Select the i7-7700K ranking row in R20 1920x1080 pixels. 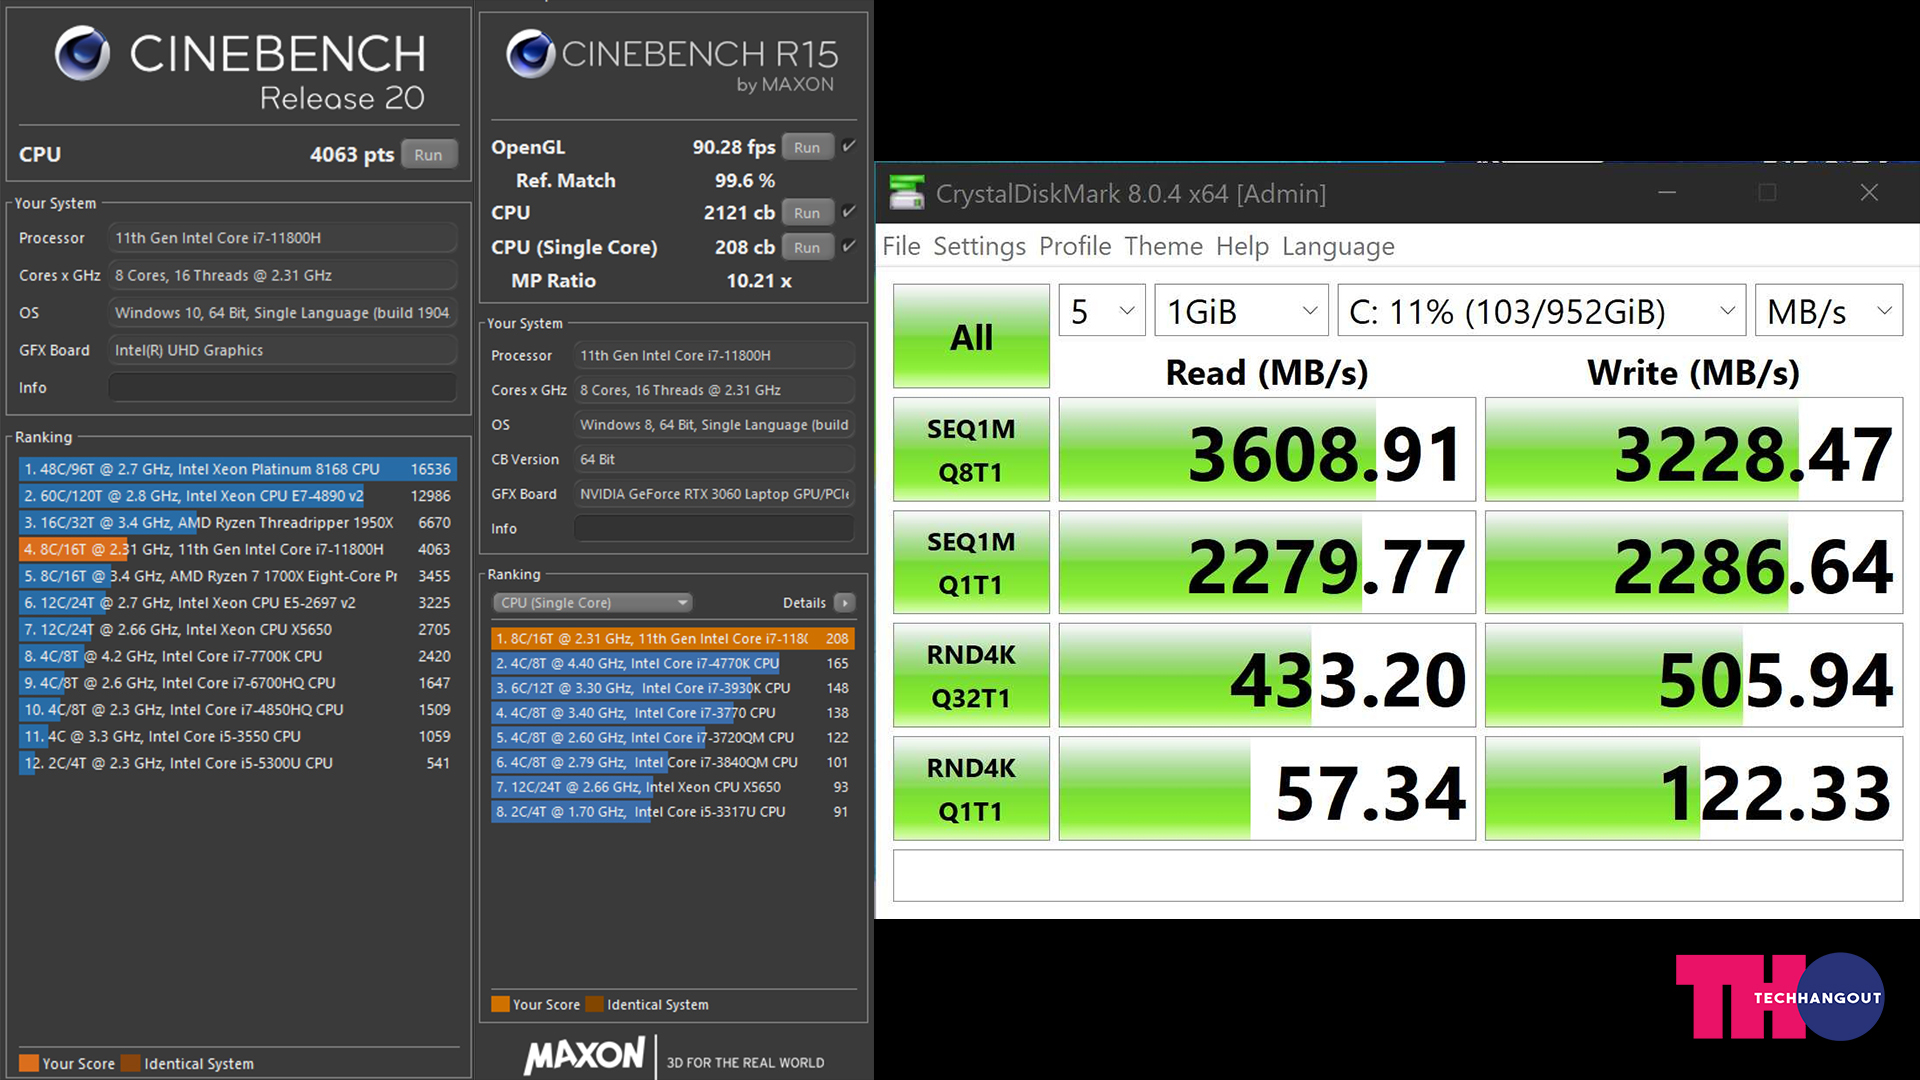click(237, 656)
